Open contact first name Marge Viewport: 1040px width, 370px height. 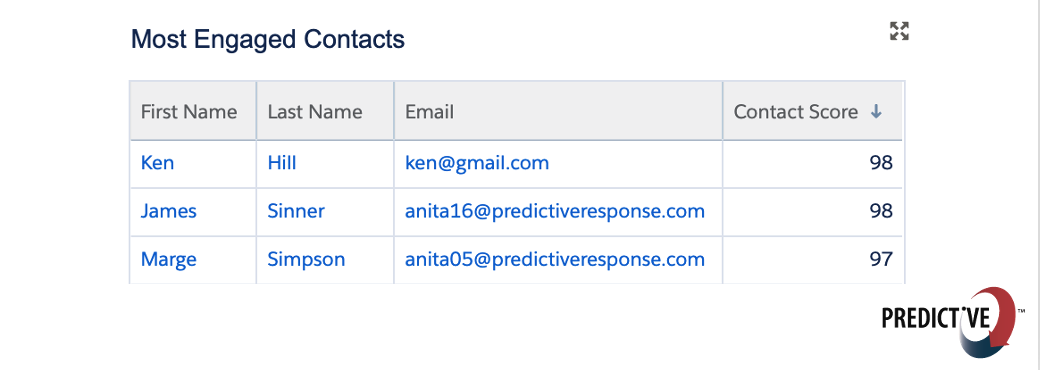coord(168,259)
